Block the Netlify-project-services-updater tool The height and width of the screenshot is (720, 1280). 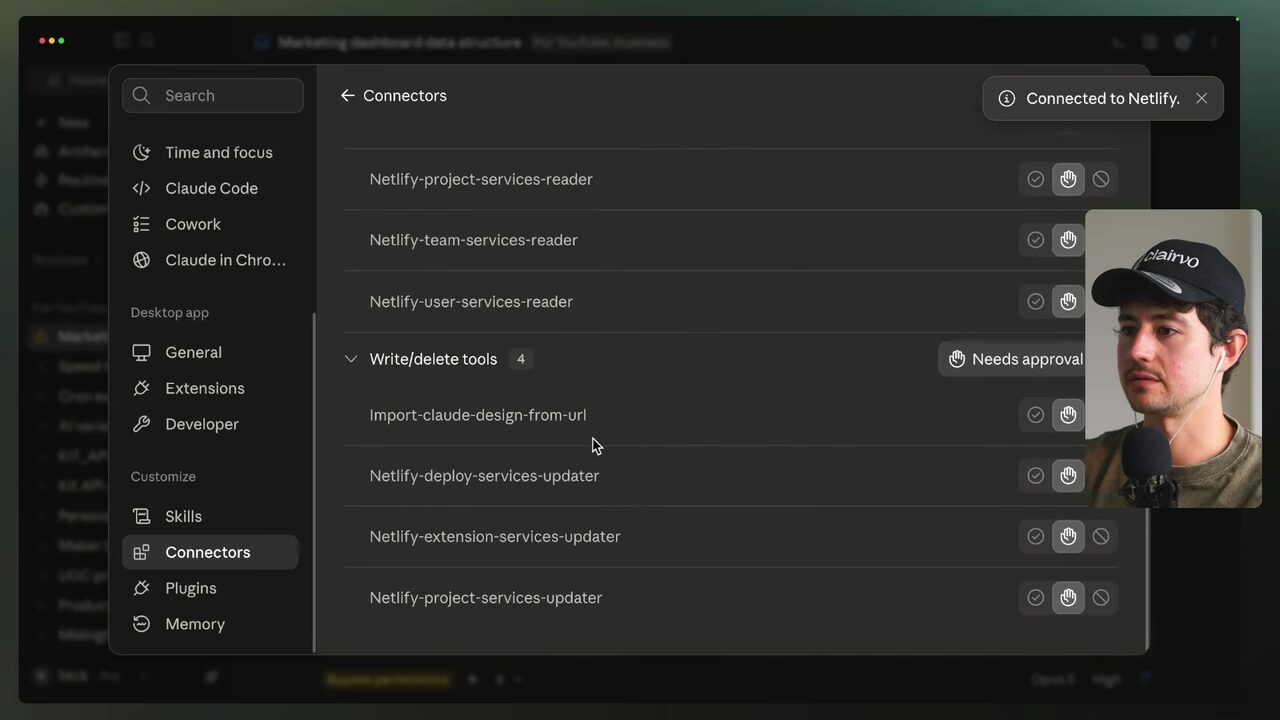(1101, 598)
